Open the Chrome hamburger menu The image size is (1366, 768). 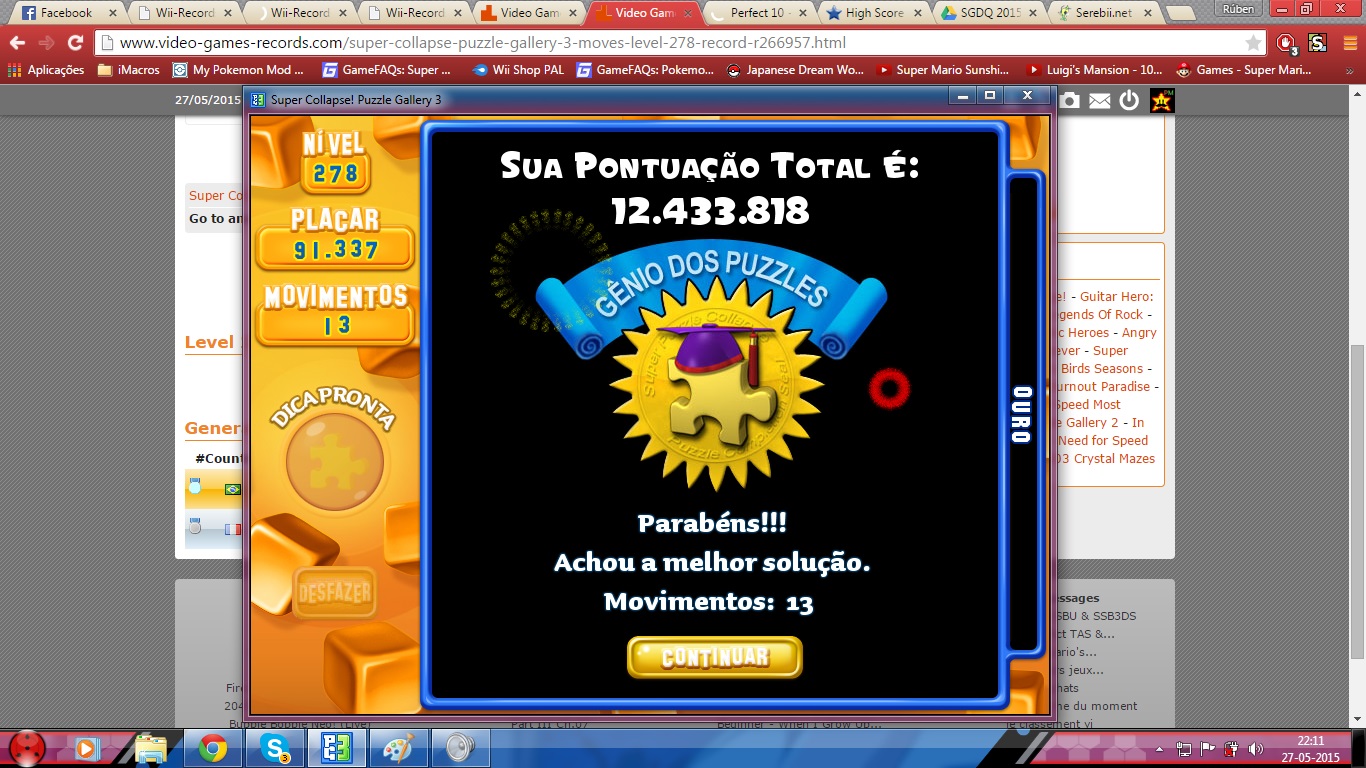(1348, 43)
